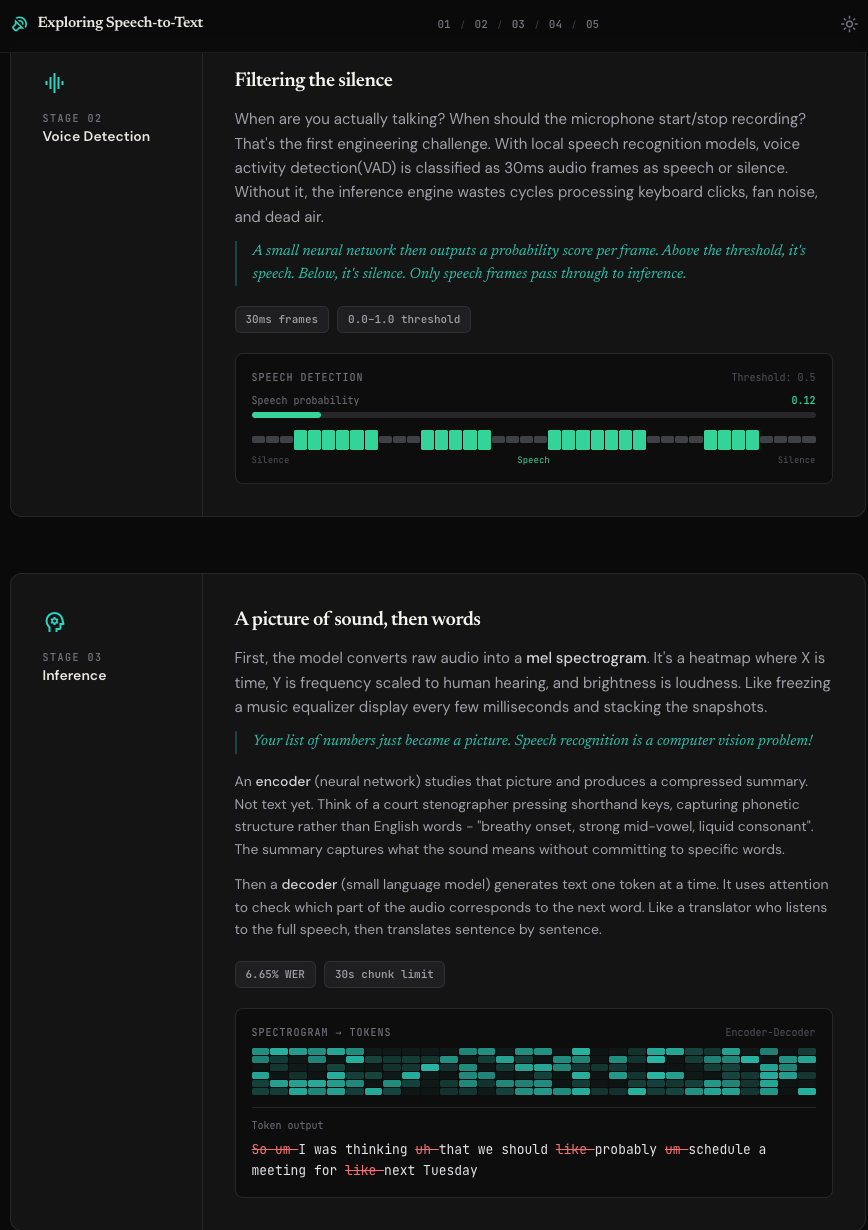Click the first green speech frame block
This screenshot has width=868, height=1230.
click(x=300, y=439)
